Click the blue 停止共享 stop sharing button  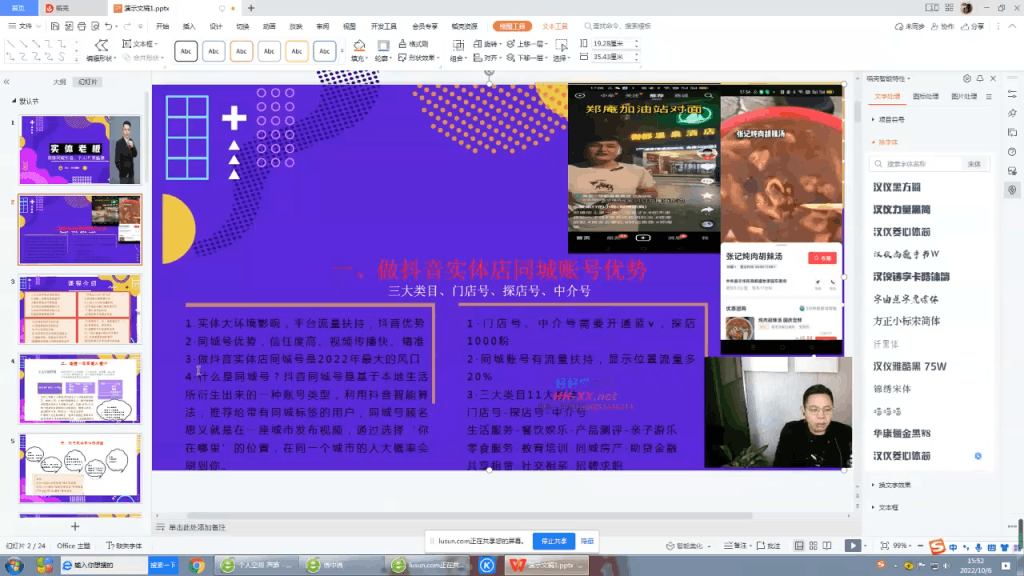pyautogui.click(x=554, y=541)
